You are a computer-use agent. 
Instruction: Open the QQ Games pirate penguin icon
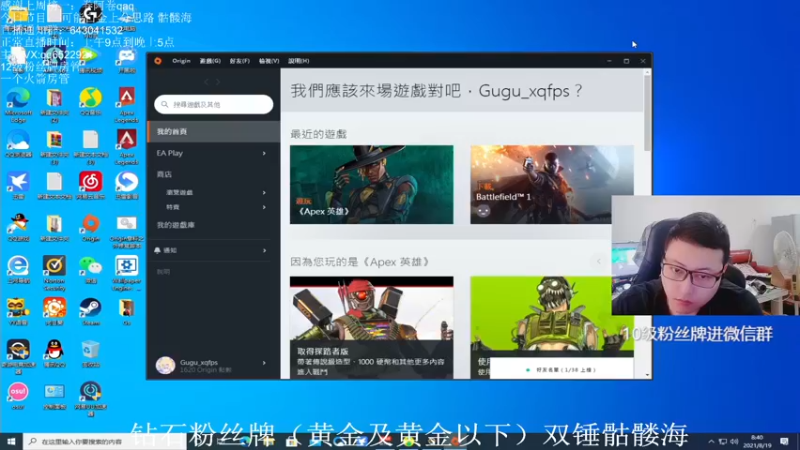[x=18, y=228]
